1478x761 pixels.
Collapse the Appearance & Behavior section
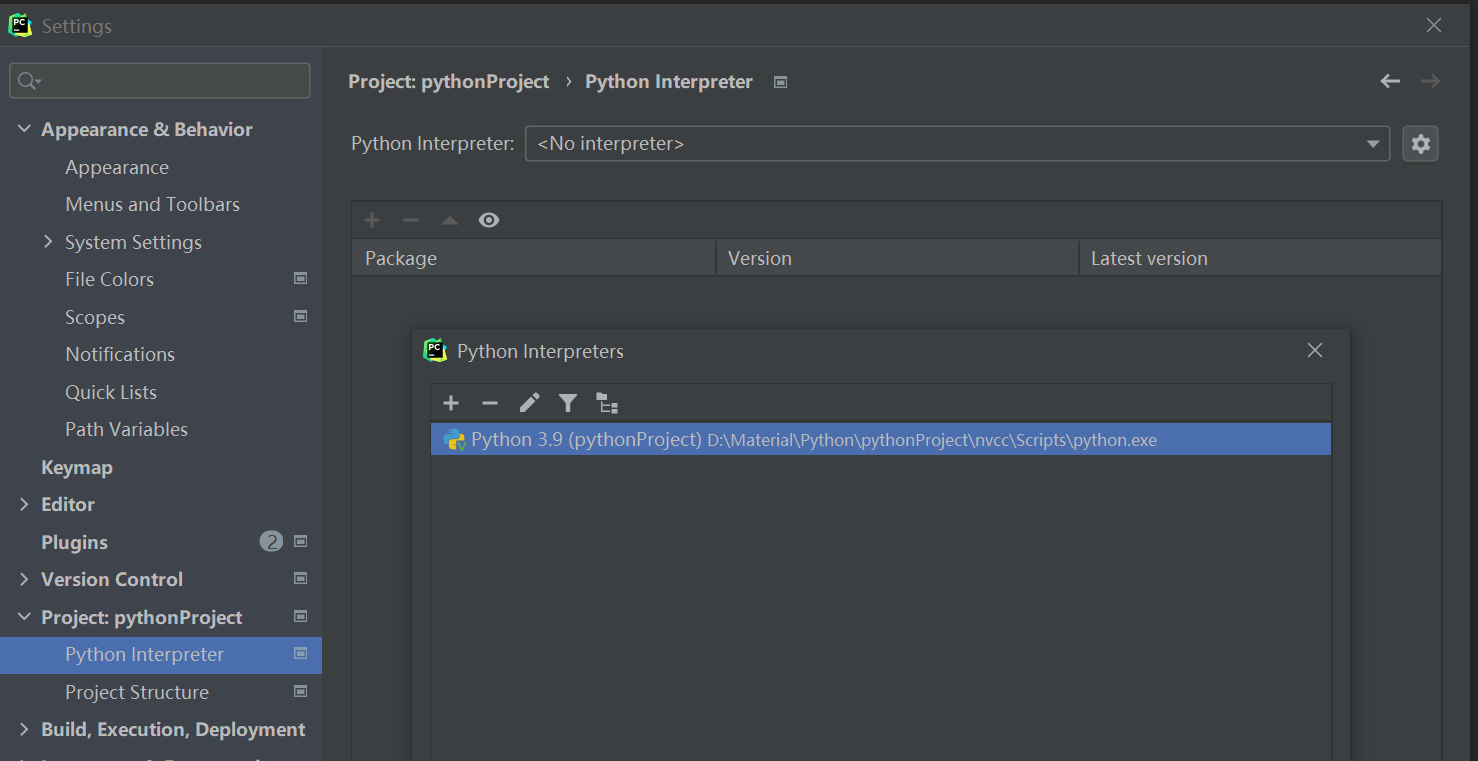coord(24,129)
